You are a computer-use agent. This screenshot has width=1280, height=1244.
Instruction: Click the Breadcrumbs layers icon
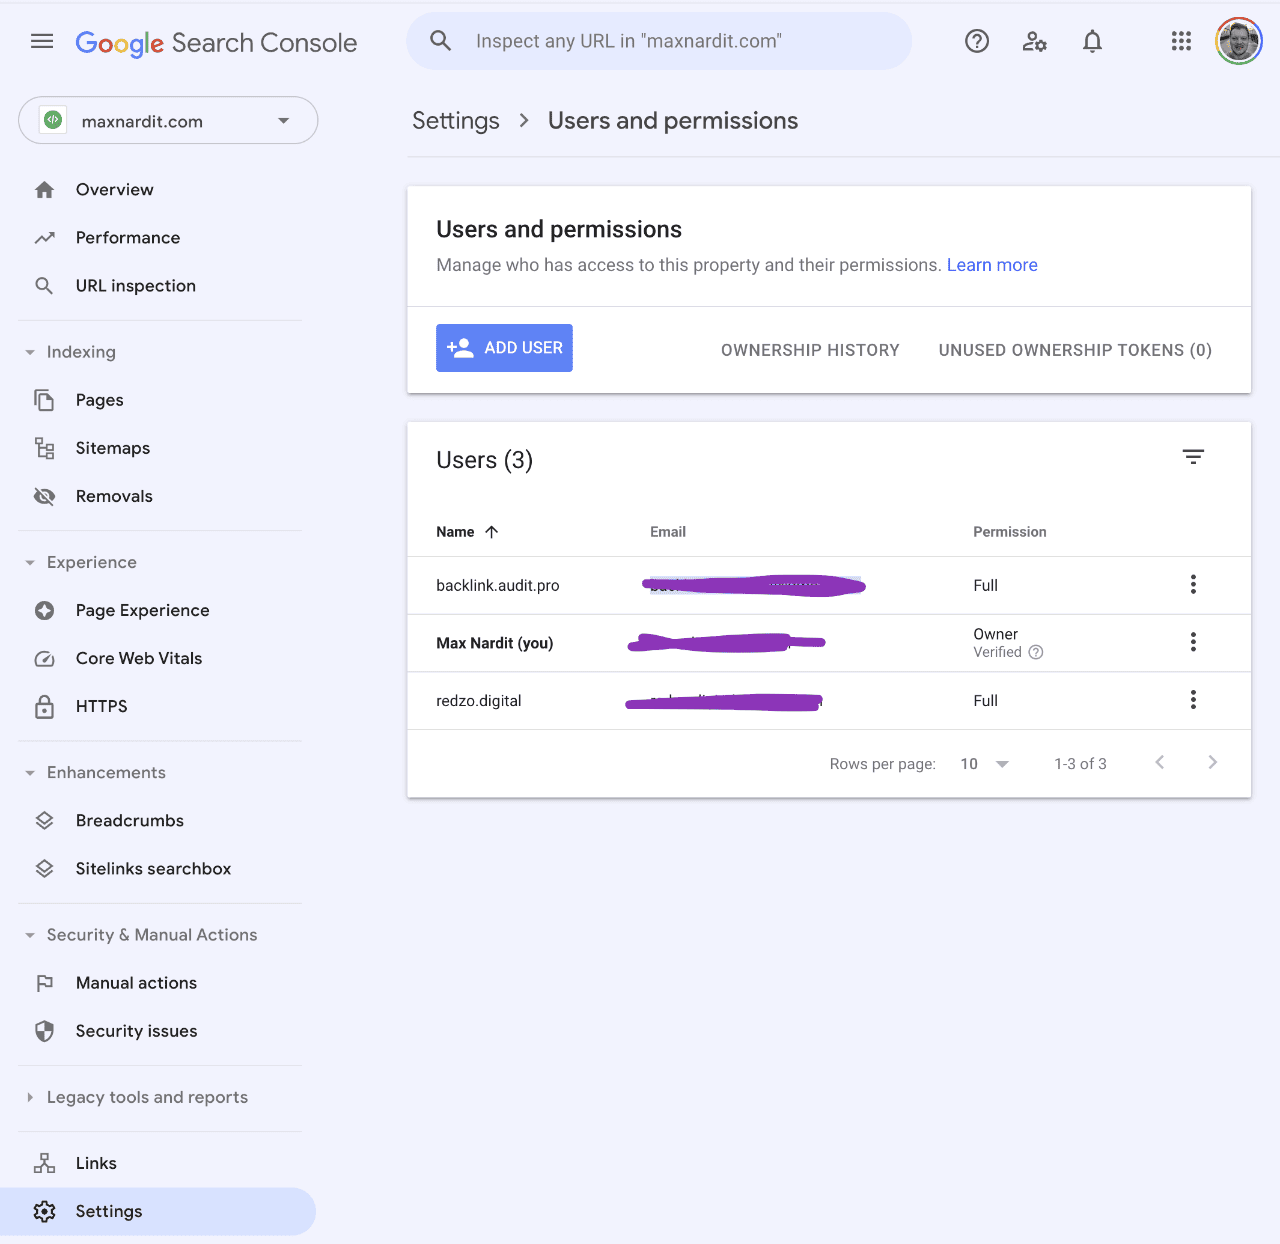click(44, 820)
